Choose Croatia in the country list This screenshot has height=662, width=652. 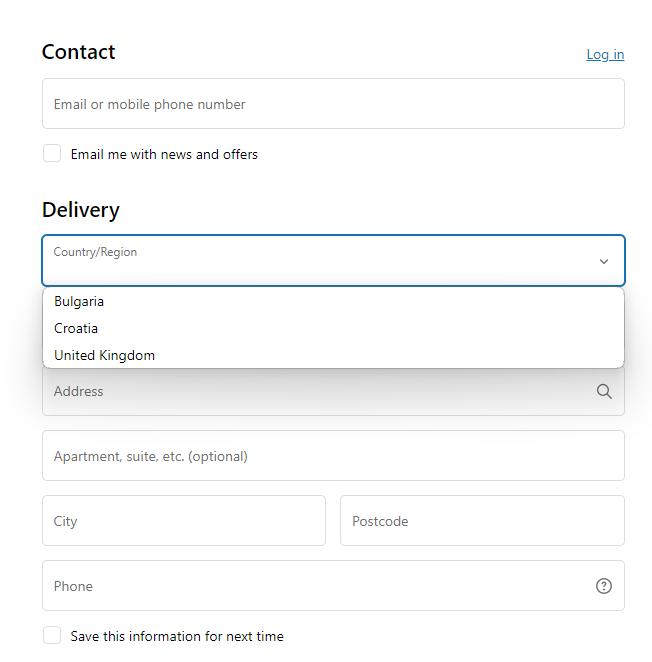[x=76, y=328]
